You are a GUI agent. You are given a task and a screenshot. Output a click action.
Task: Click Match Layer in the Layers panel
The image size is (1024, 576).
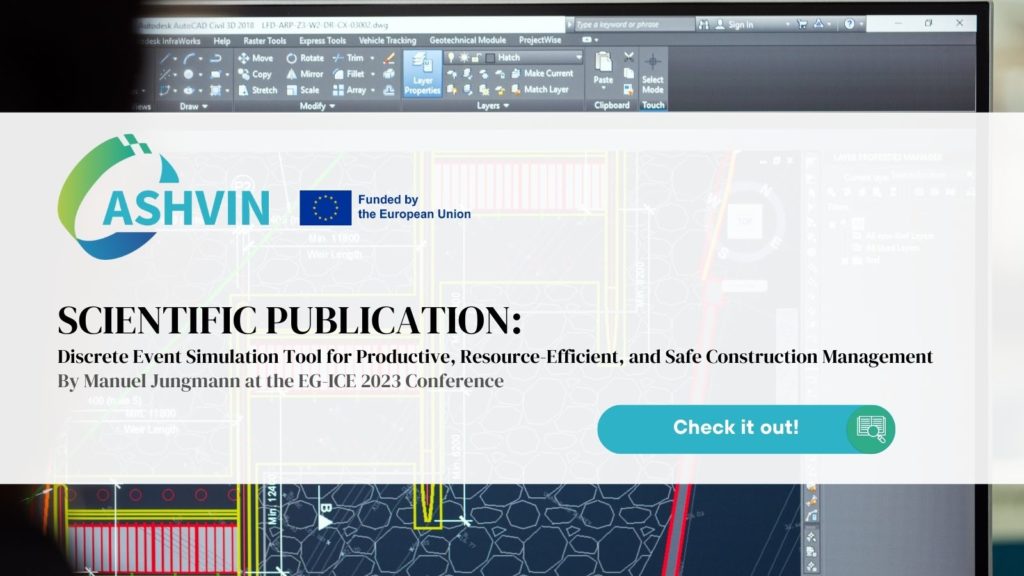(539, 89)
